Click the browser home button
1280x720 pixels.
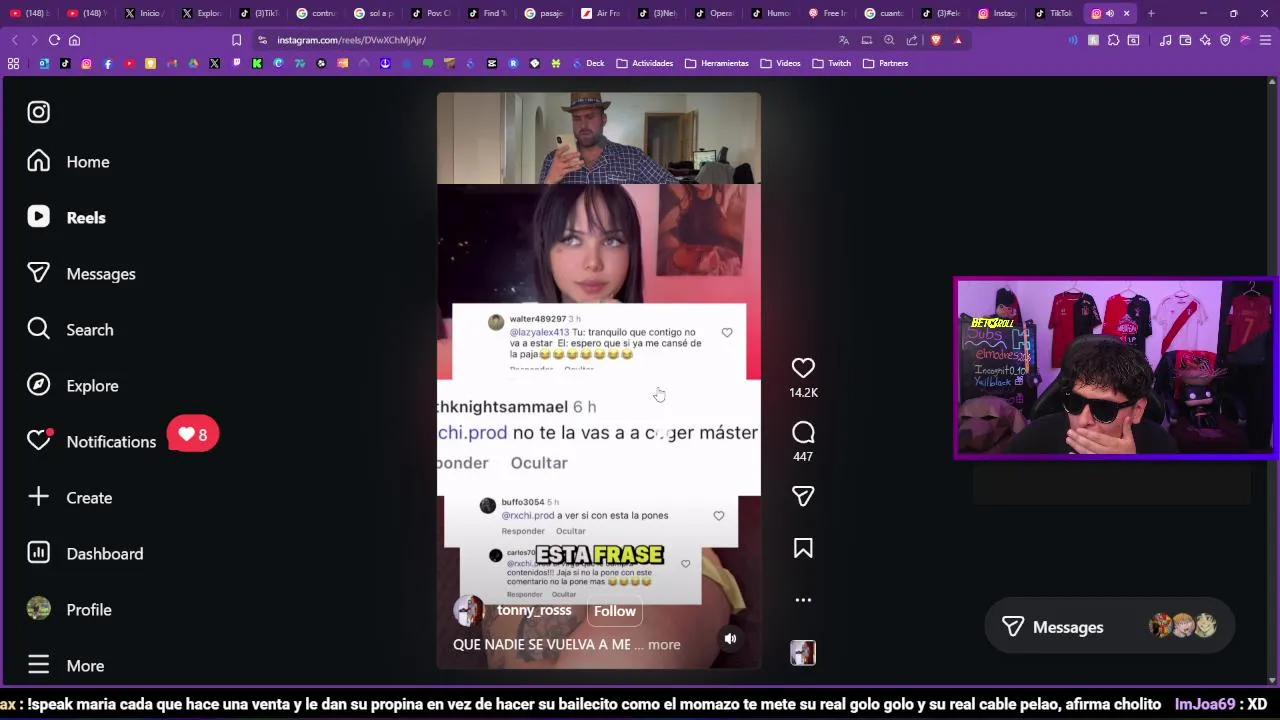(x=74, y=40)
